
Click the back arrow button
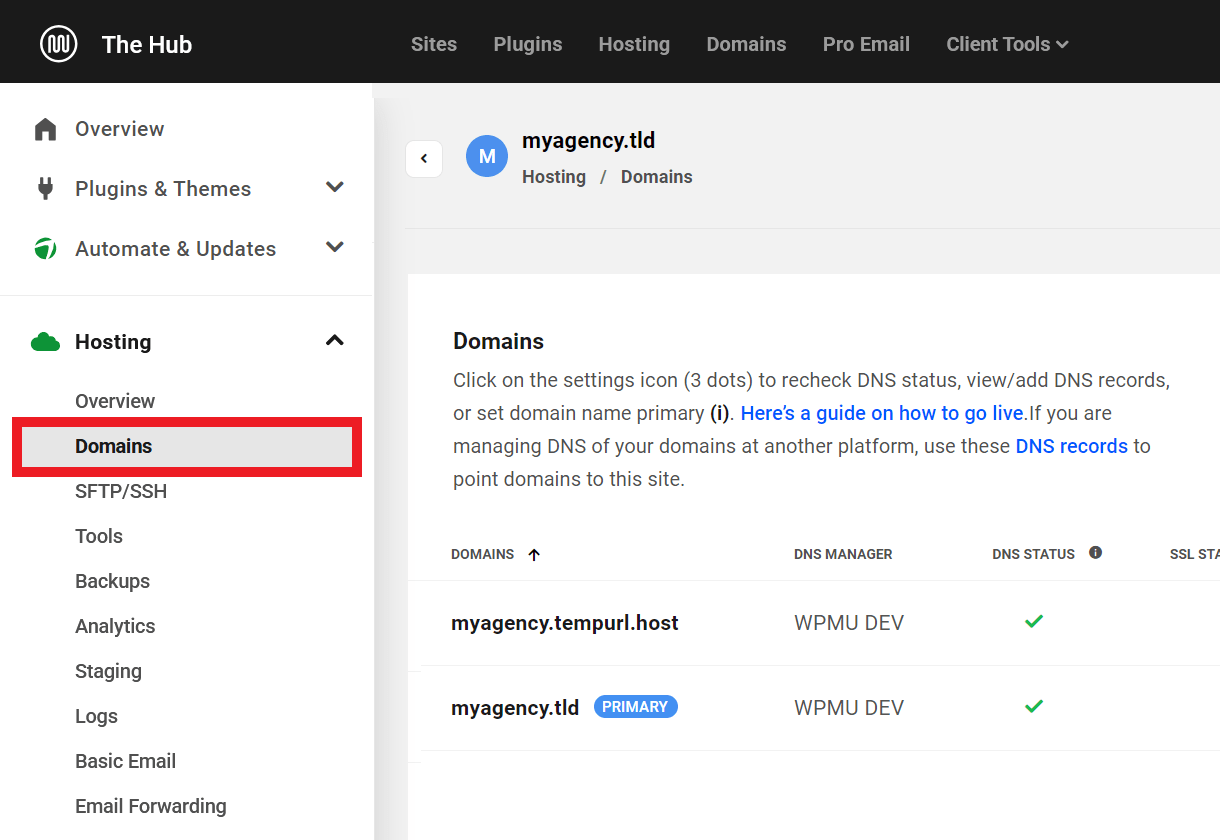[x=424, y=158]
